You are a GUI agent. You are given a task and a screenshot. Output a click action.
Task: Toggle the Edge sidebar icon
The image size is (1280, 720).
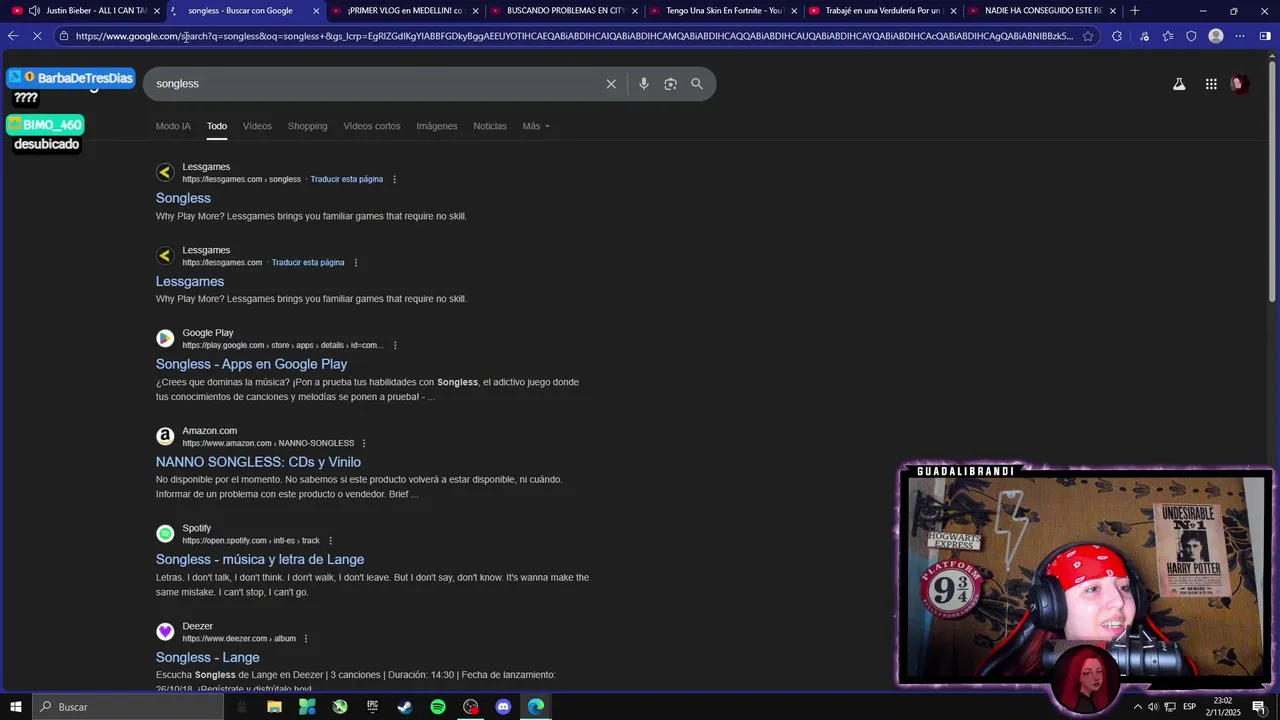click(x=1265, y=36)
